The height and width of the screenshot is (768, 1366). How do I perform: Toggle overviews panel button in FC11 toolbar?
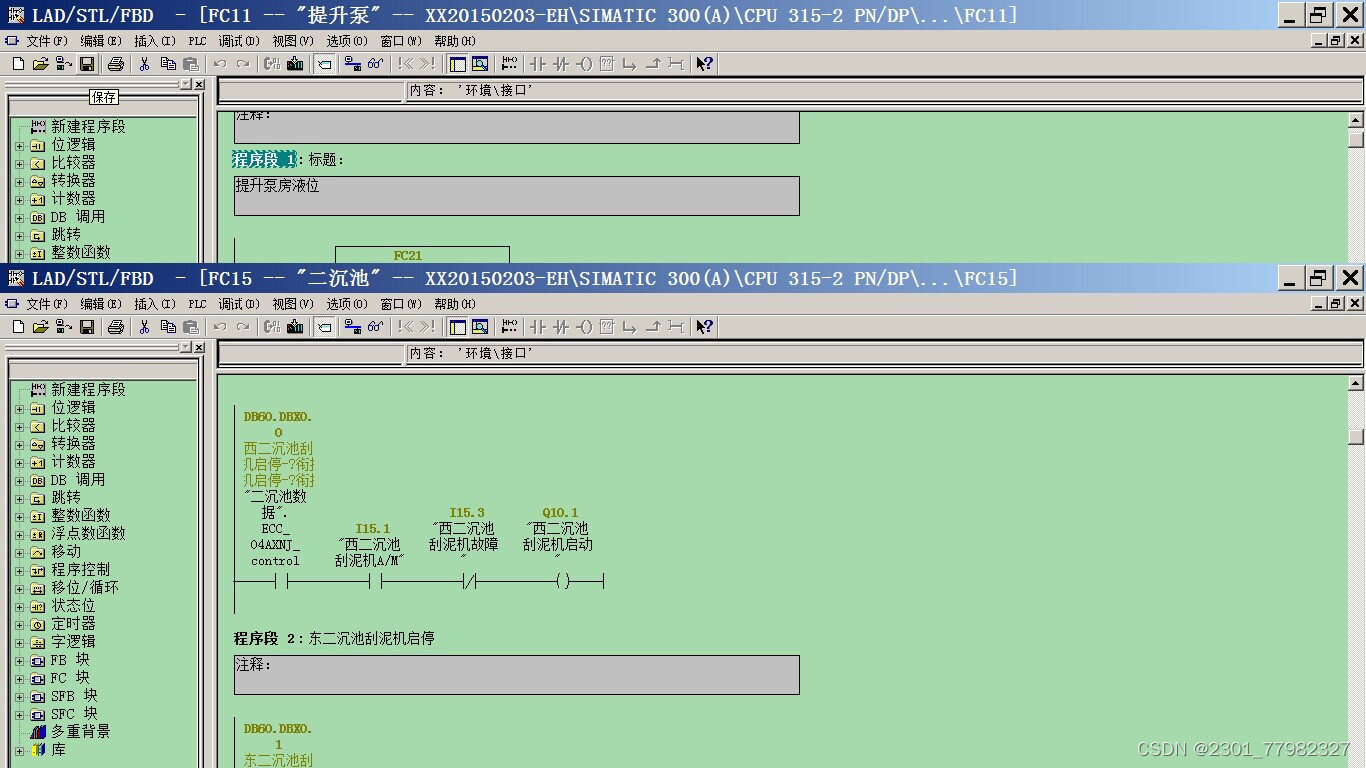[458, 64]
